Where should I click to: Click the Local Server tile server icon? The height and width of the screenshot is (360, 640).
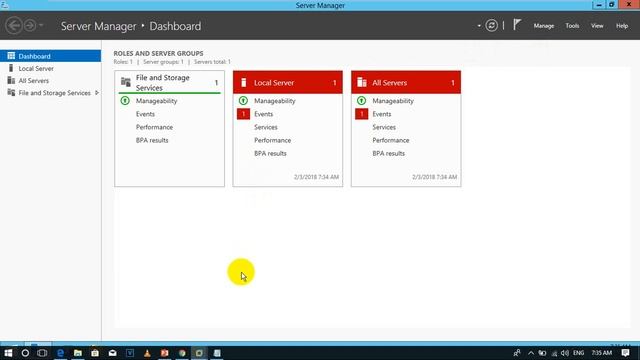click(x=243, y=82)
